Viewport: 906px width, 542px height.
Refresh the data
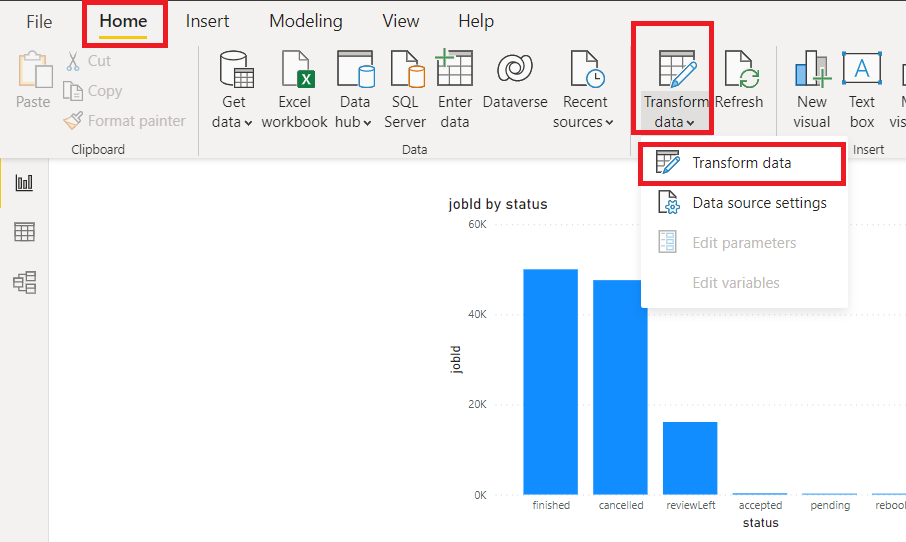[x=740, y=81]
